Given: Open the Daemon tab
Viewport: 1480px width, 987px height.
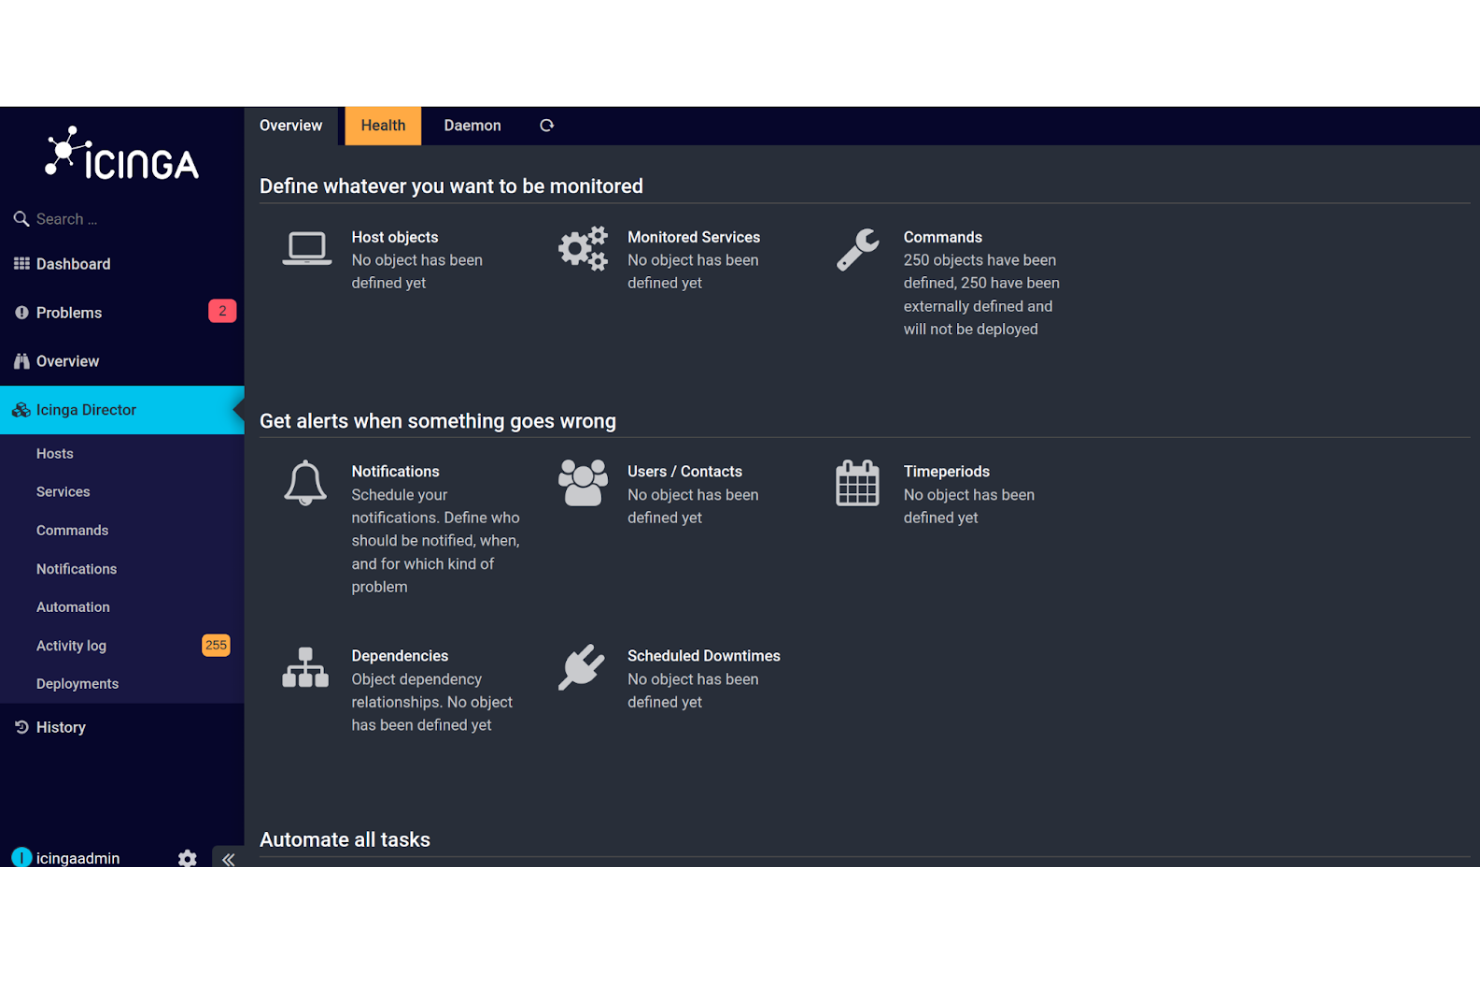Looking at the screenshot, I should coord(472,125).
